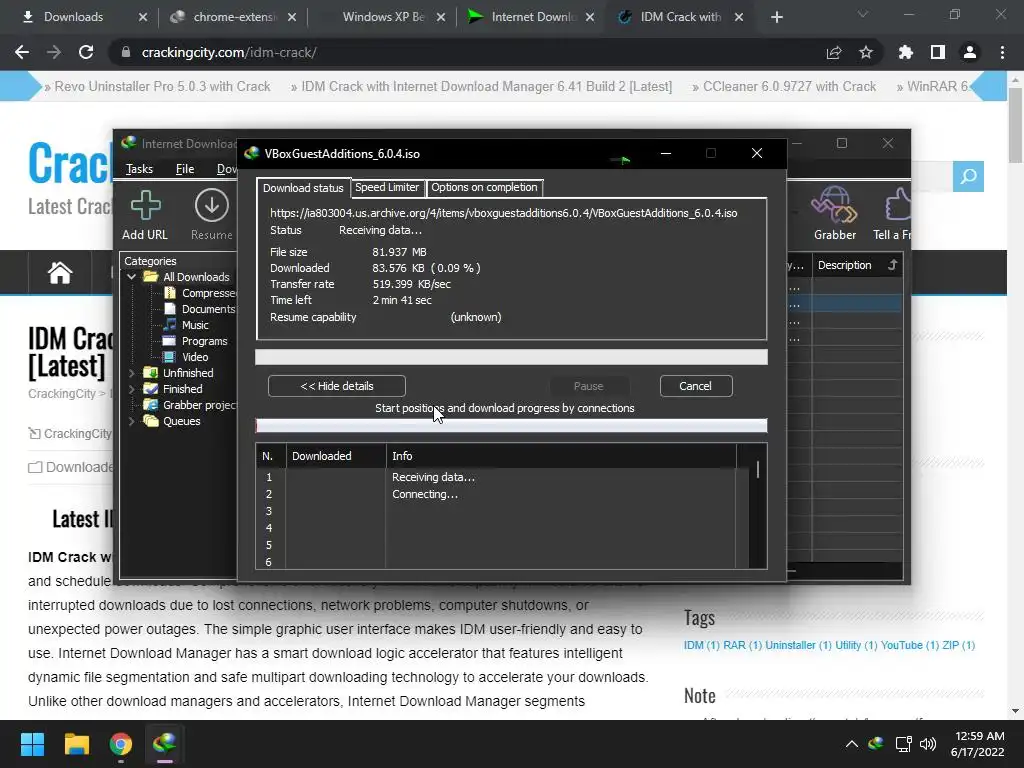Viewport: 1024px width, 768px height.
Task: Select the Music category in tree
Action: [x=195, y=325]
